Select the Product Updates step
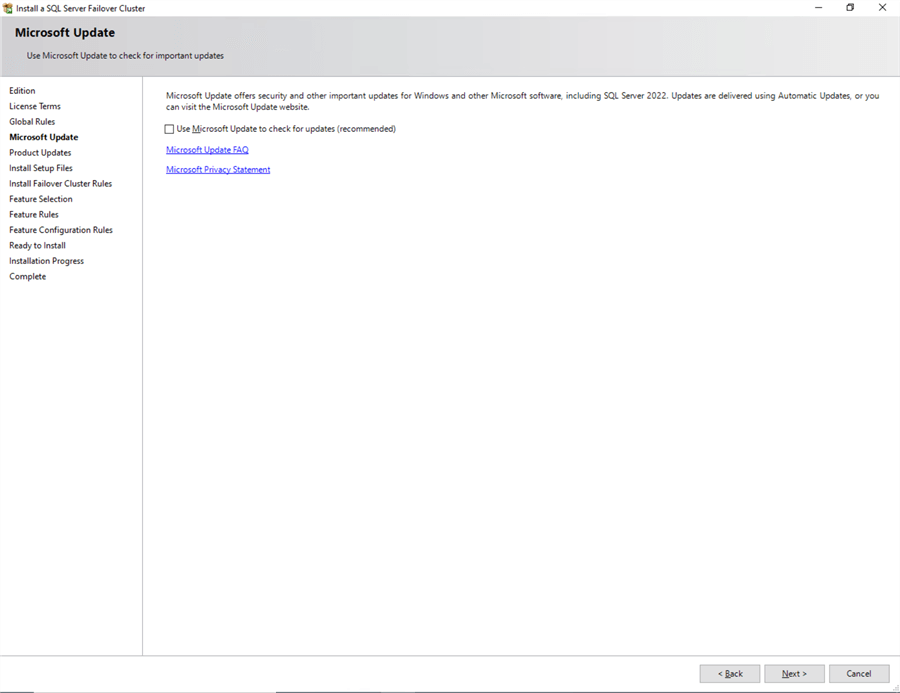Viewport: 900px width, 693px height. 40,153
